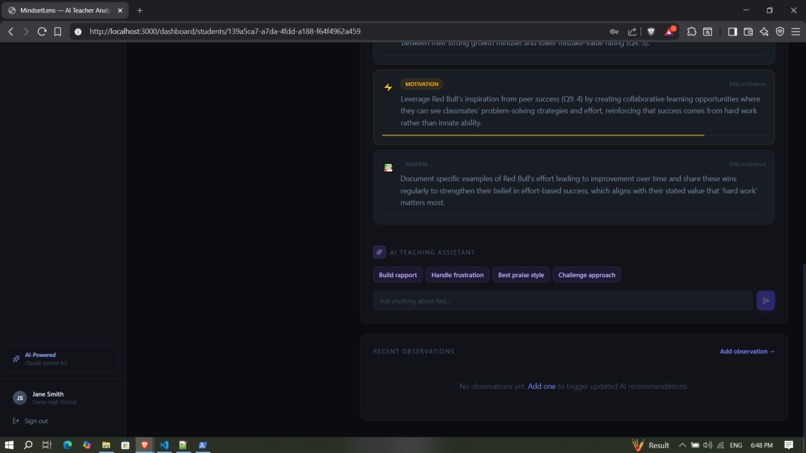
Task: Open the saved passwords key icon
Action: click(x=614, y=31)
